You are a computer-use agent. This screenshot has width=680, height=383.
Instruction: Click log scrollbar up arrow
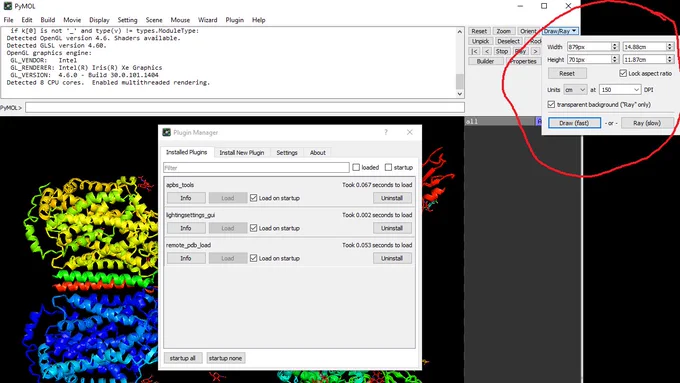coord(460,32)
